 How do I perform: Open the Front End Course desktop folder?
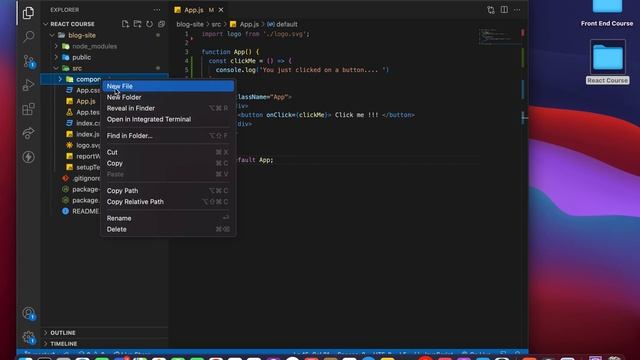[607, 13]
